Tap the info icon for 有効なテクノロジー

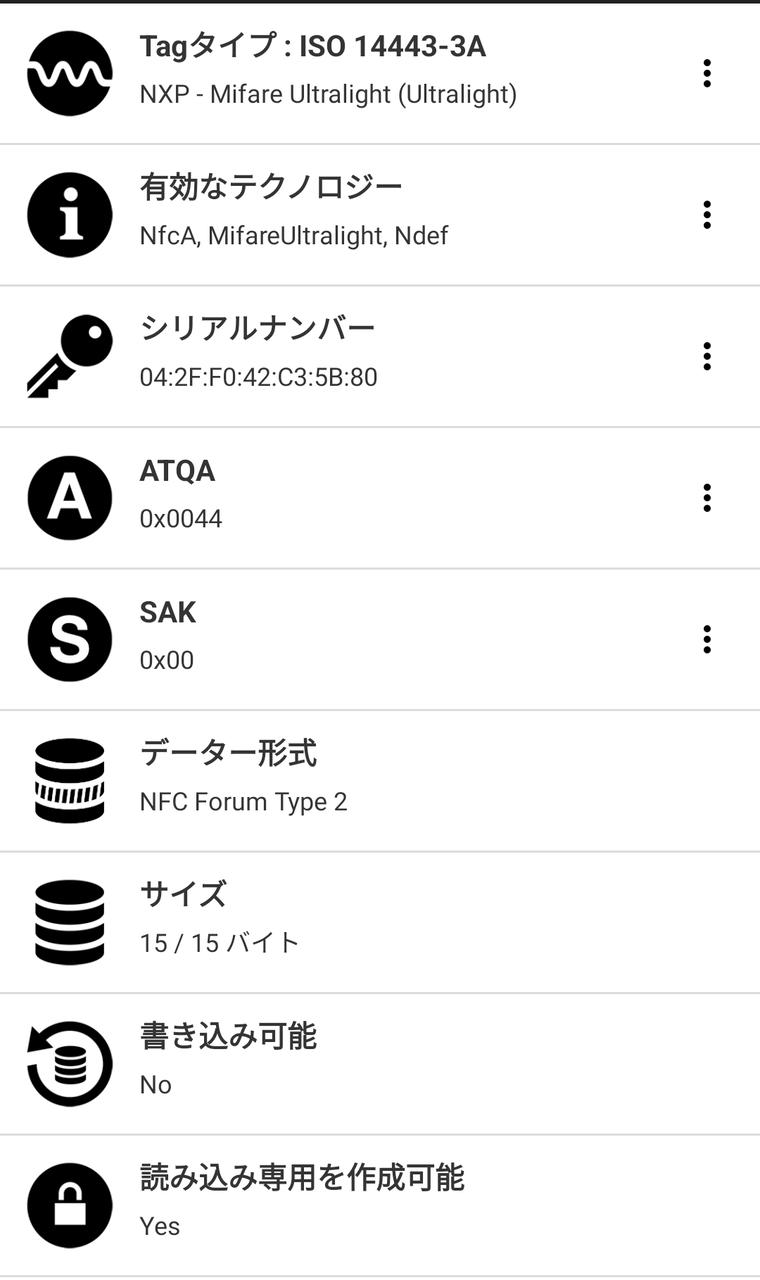click(x=69, y=215)
